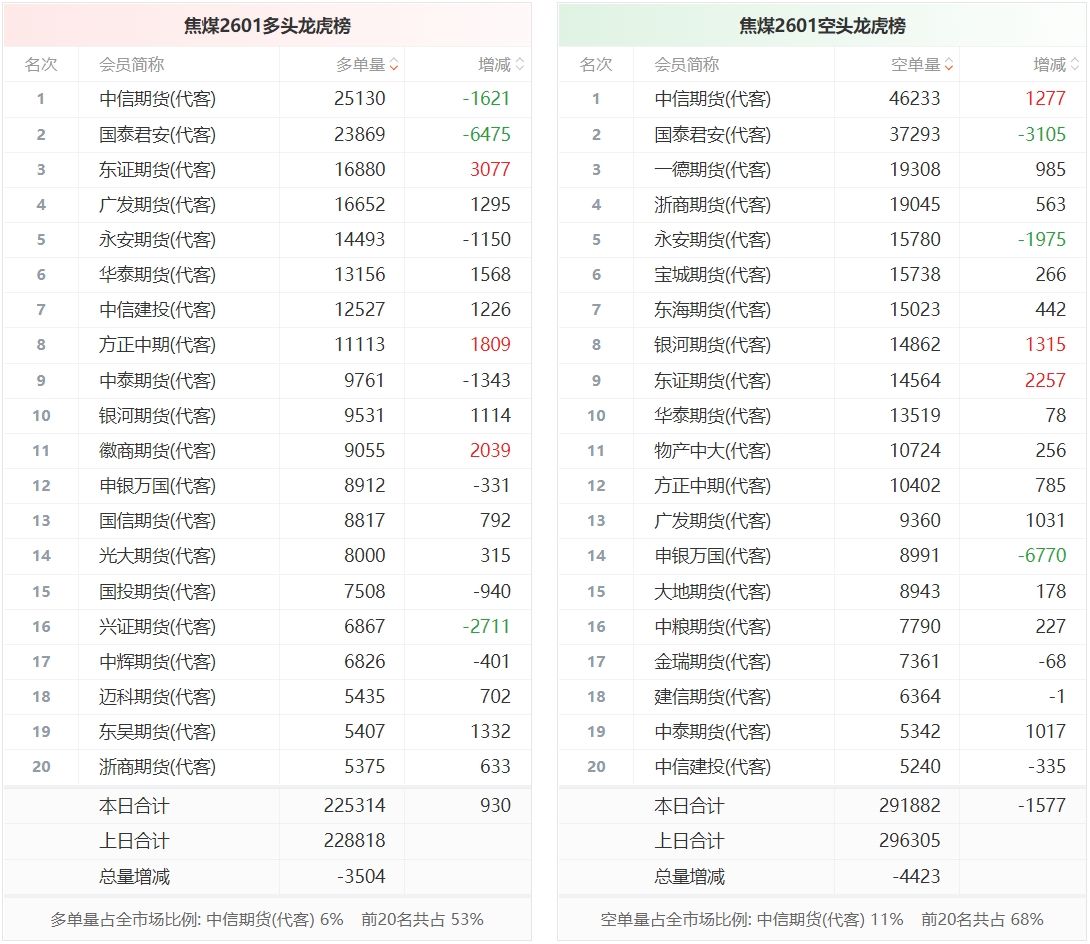Click 空单量占全市场比例 footer text
Screen dimensions: 1090x944
[822, 920]
